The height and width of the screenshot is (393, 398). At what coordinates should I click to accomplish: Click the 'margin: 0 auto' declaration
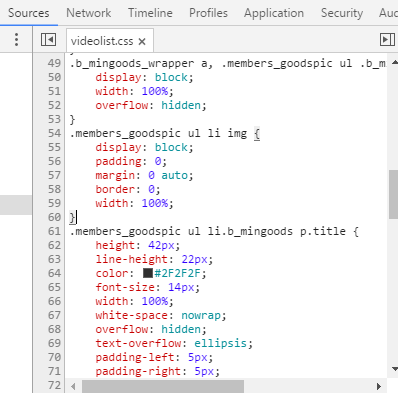click(144, 175)
